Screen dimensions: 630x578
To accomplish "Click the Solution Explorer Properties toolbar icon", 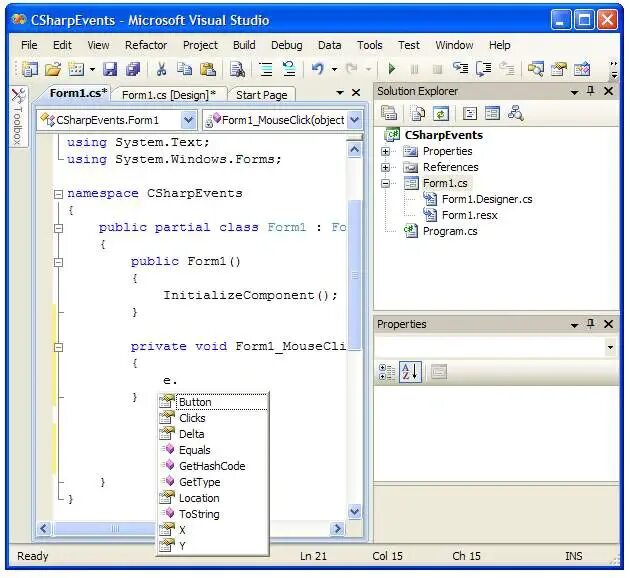I will click(x=389, y=113).
